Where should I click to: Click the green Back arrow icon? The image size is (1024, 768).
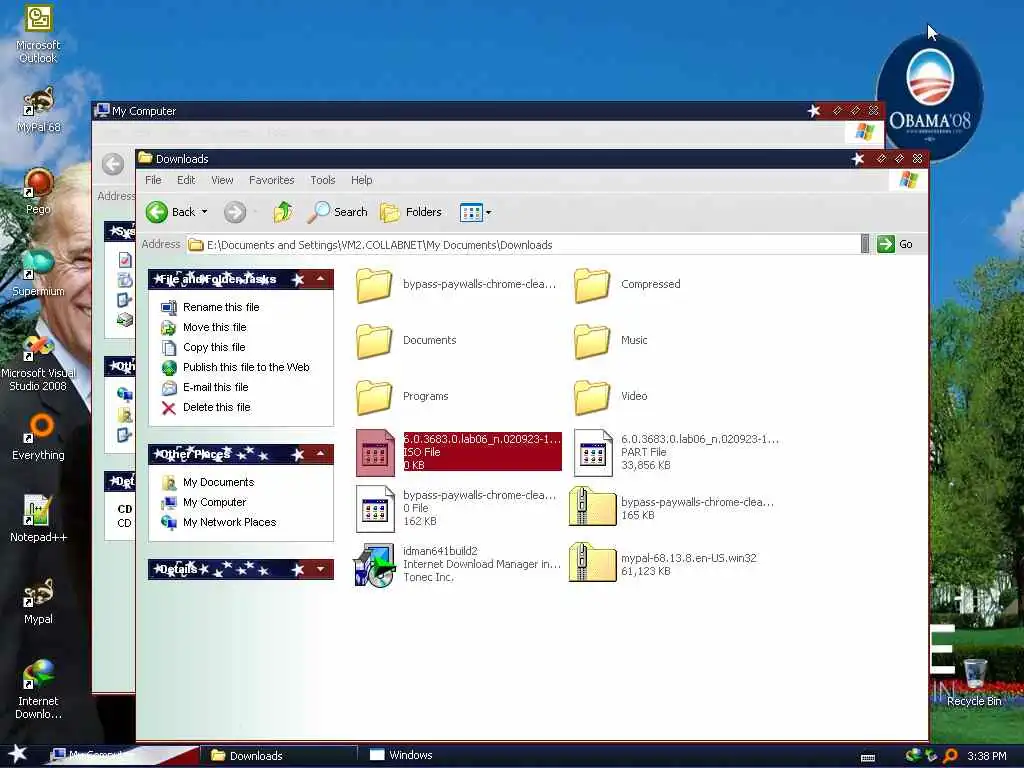pos(157,212)
